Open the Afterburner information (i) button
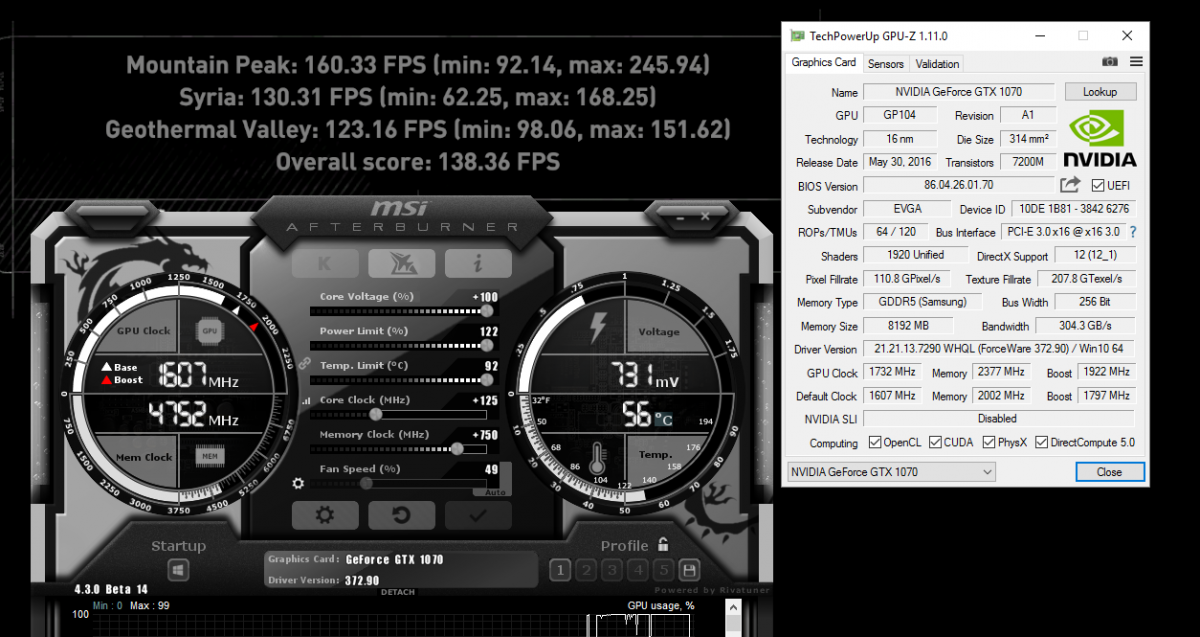The height and width of the screenshot is (637, 1200). tap(478, 263)
